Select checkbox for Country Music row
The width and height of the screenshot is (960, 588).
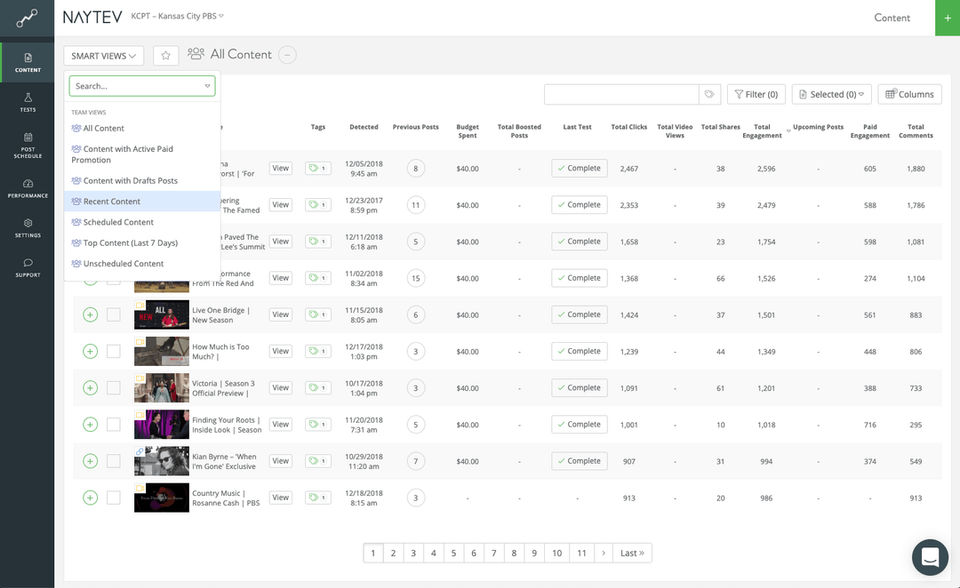(114, 498)
